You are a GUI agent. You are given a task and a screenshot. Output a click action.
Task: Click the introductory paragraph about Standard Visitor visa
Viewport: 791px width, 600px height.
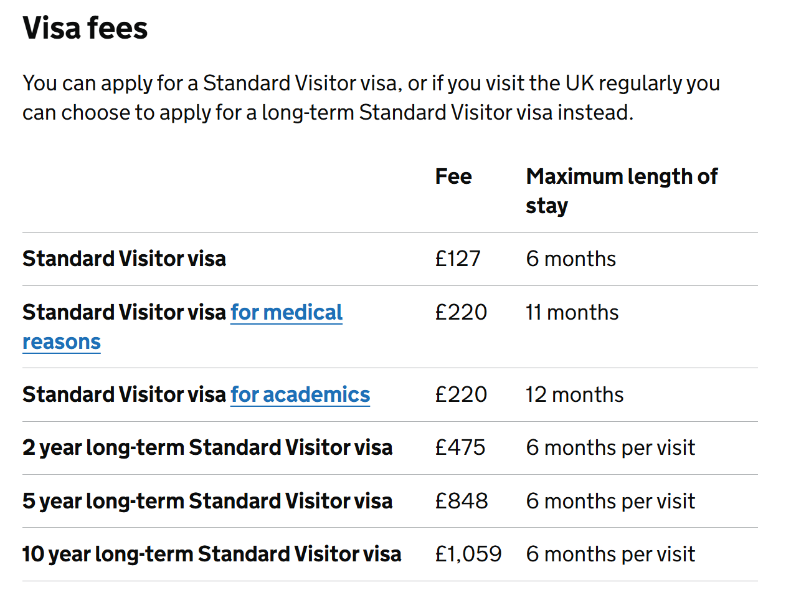click(371, 98)
